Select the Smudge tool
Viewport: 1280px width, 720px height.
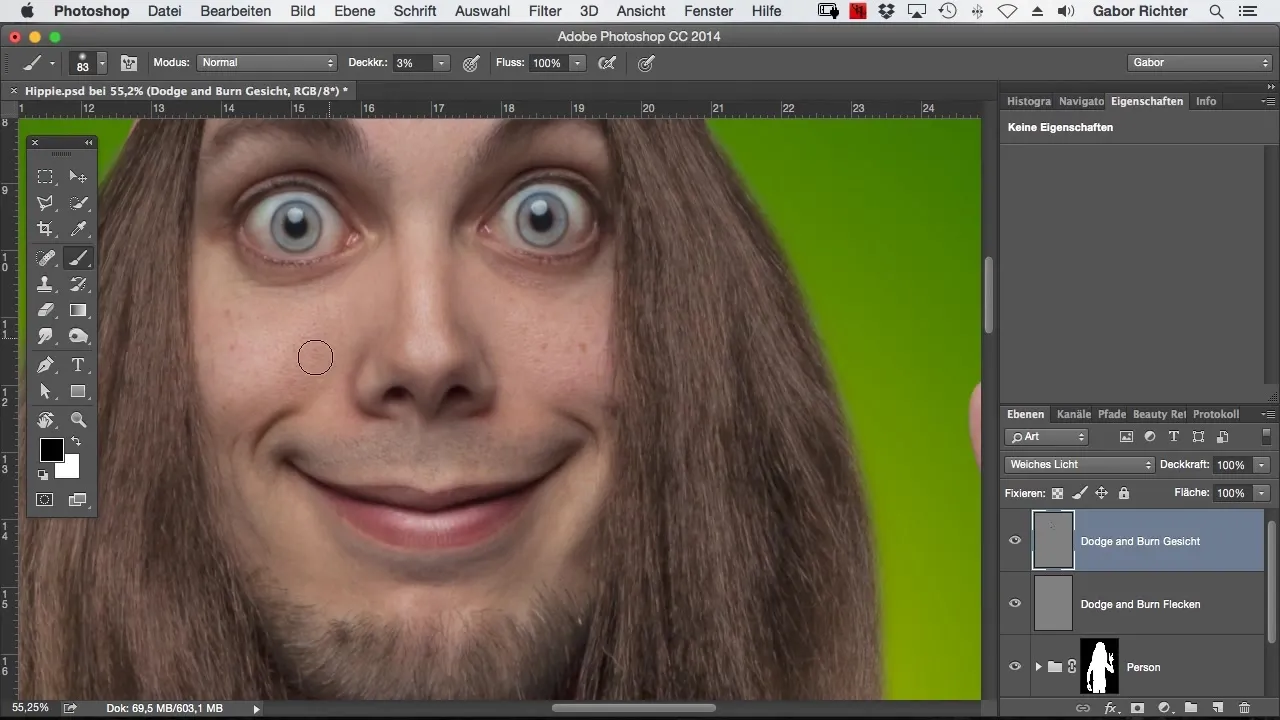point(45,337)
